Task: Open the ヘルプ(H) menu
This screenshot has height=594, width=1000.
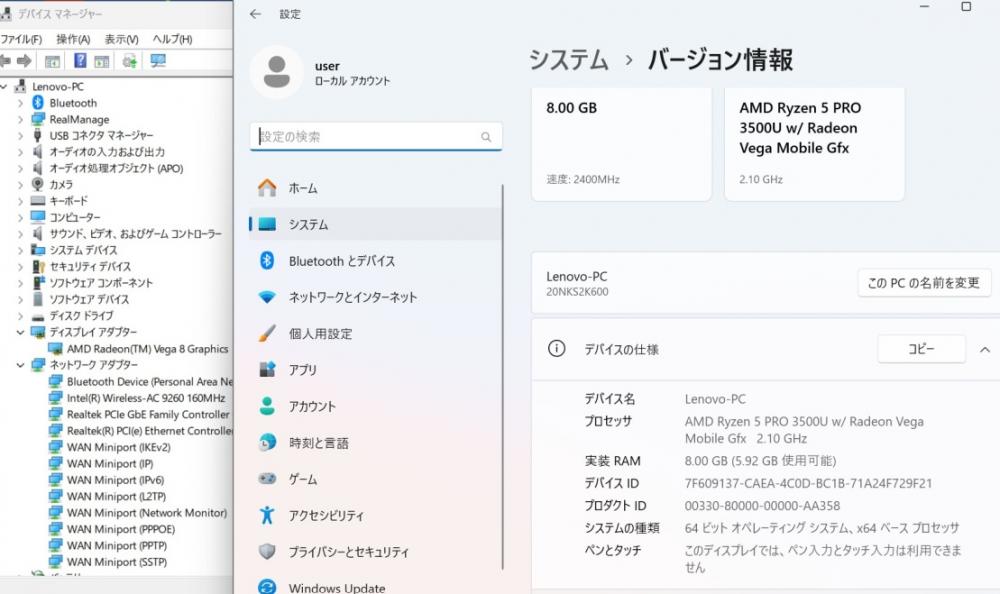Action: [172, 39]
